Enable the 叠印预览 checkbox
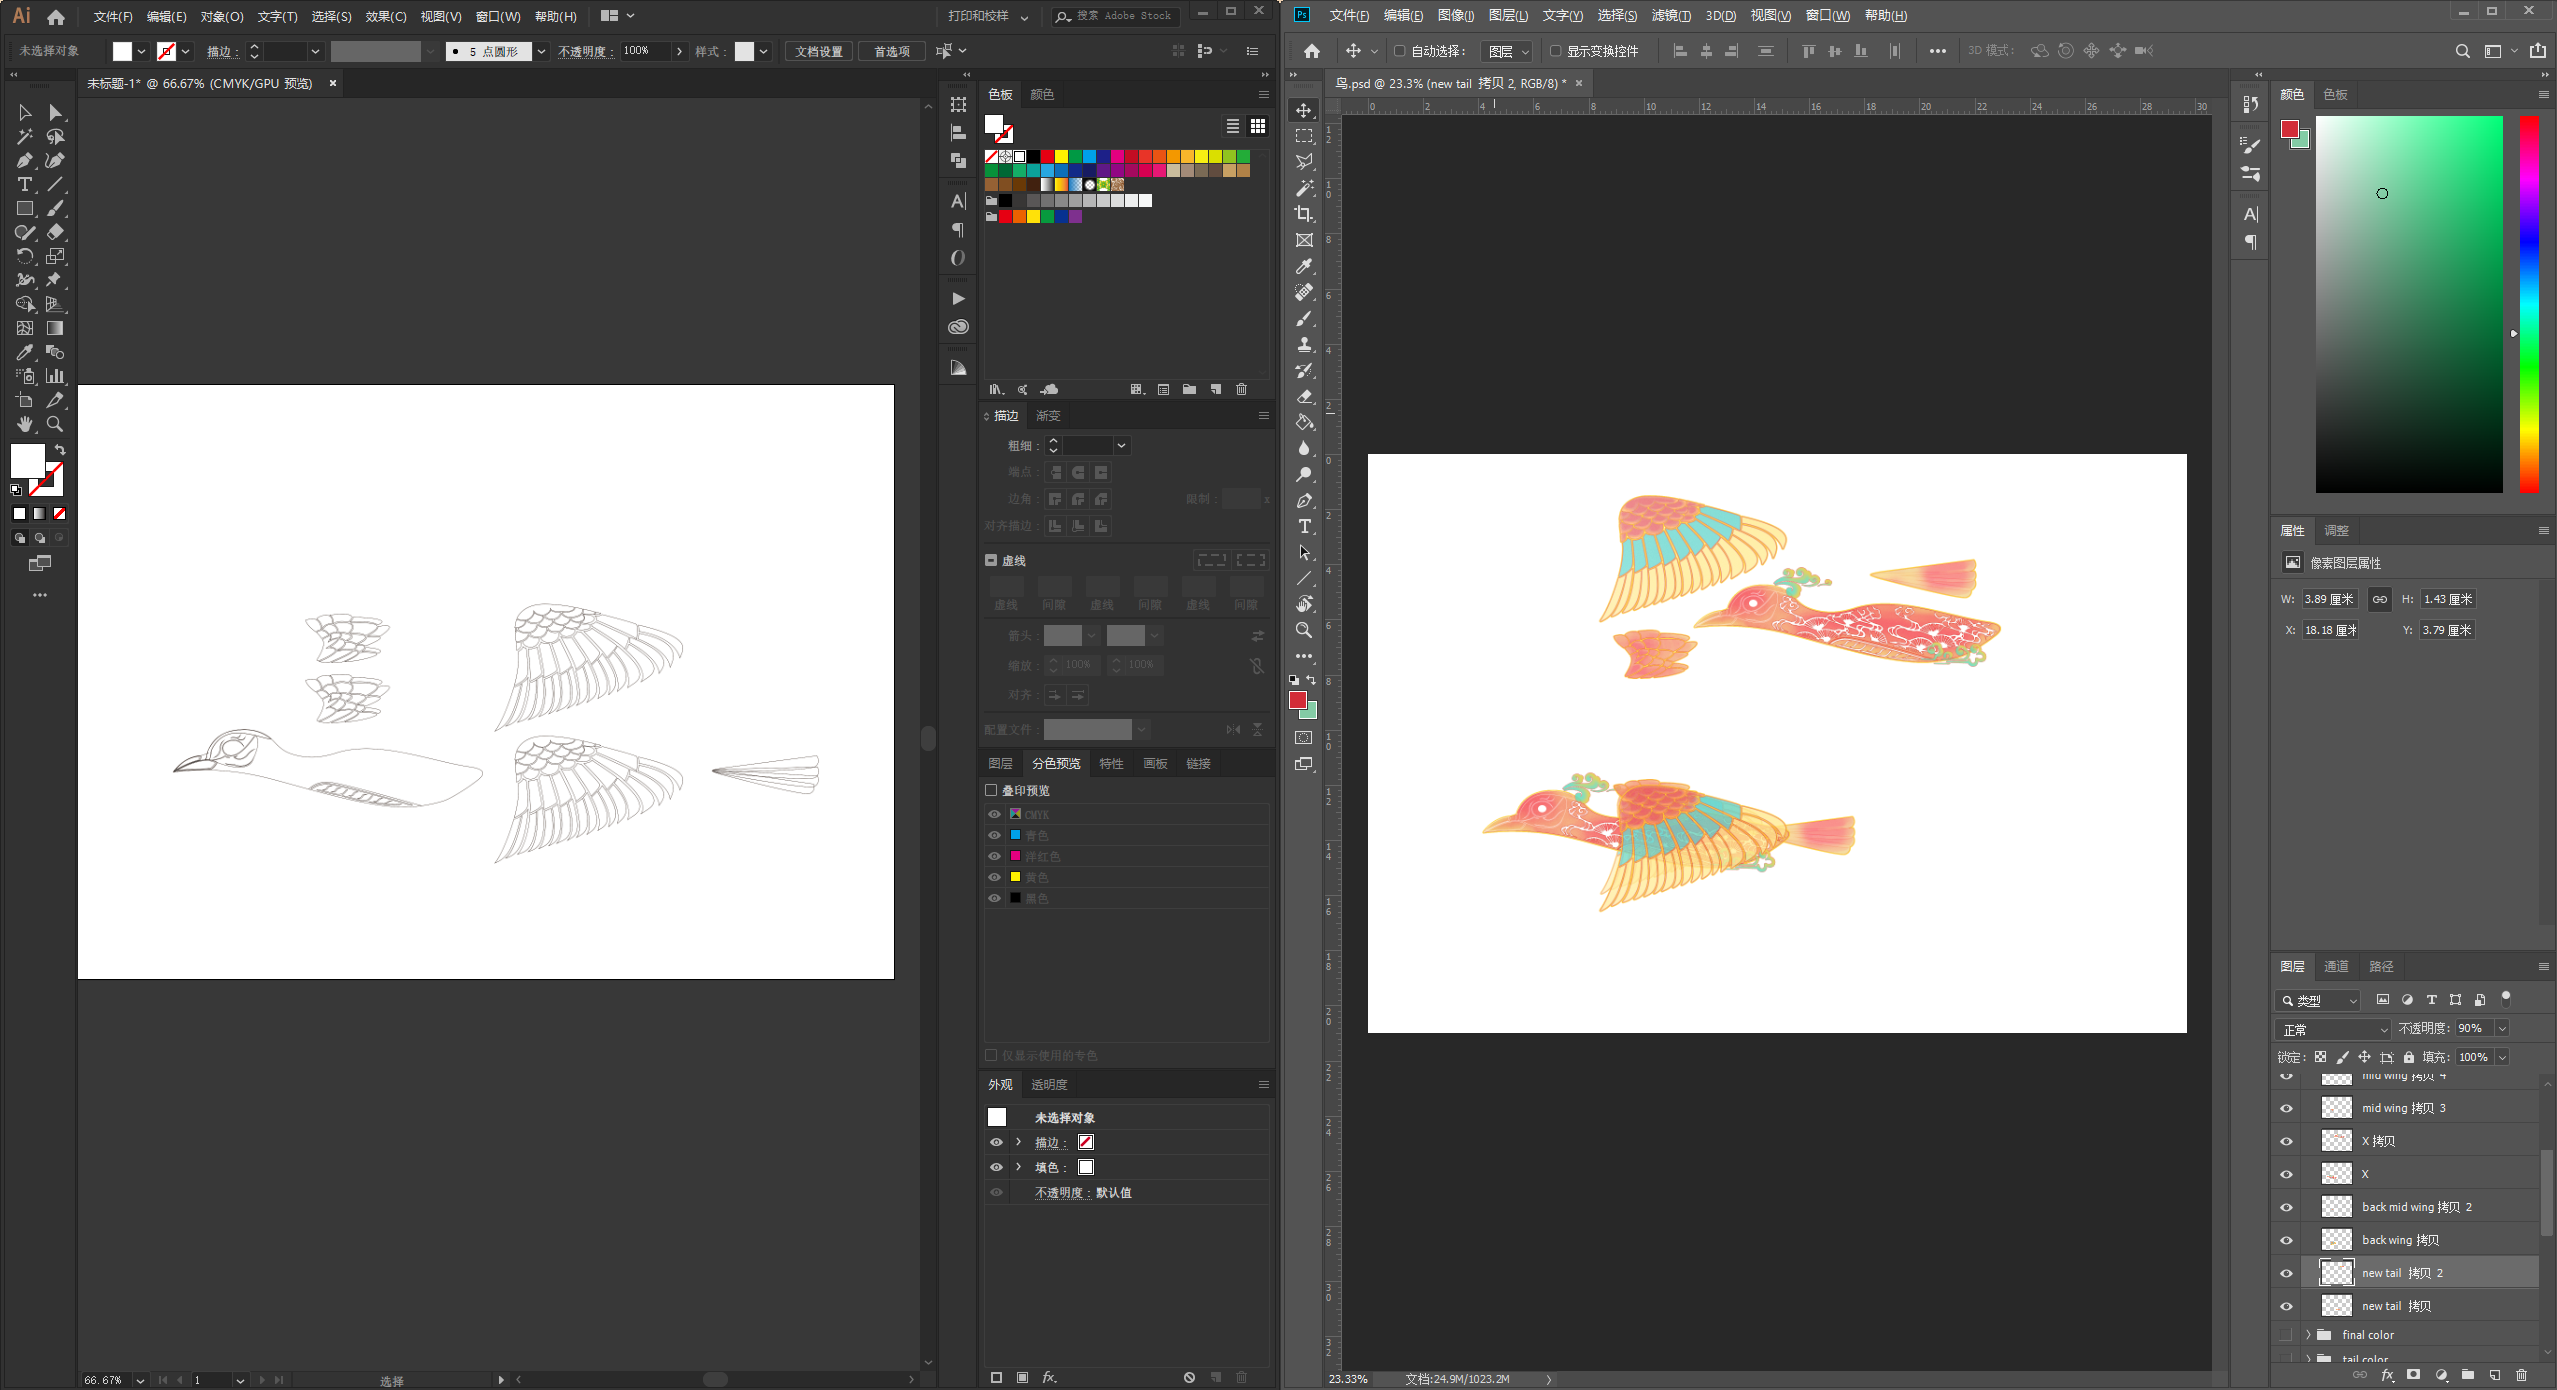 pyautogui.click(x=991, y=790)
